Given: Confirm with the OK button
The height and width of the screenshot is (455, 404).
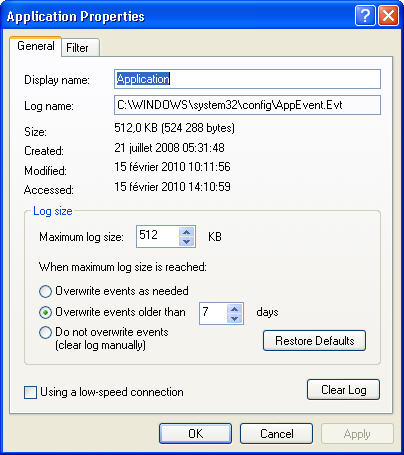Looking at the screenshot, I should 195,433.
